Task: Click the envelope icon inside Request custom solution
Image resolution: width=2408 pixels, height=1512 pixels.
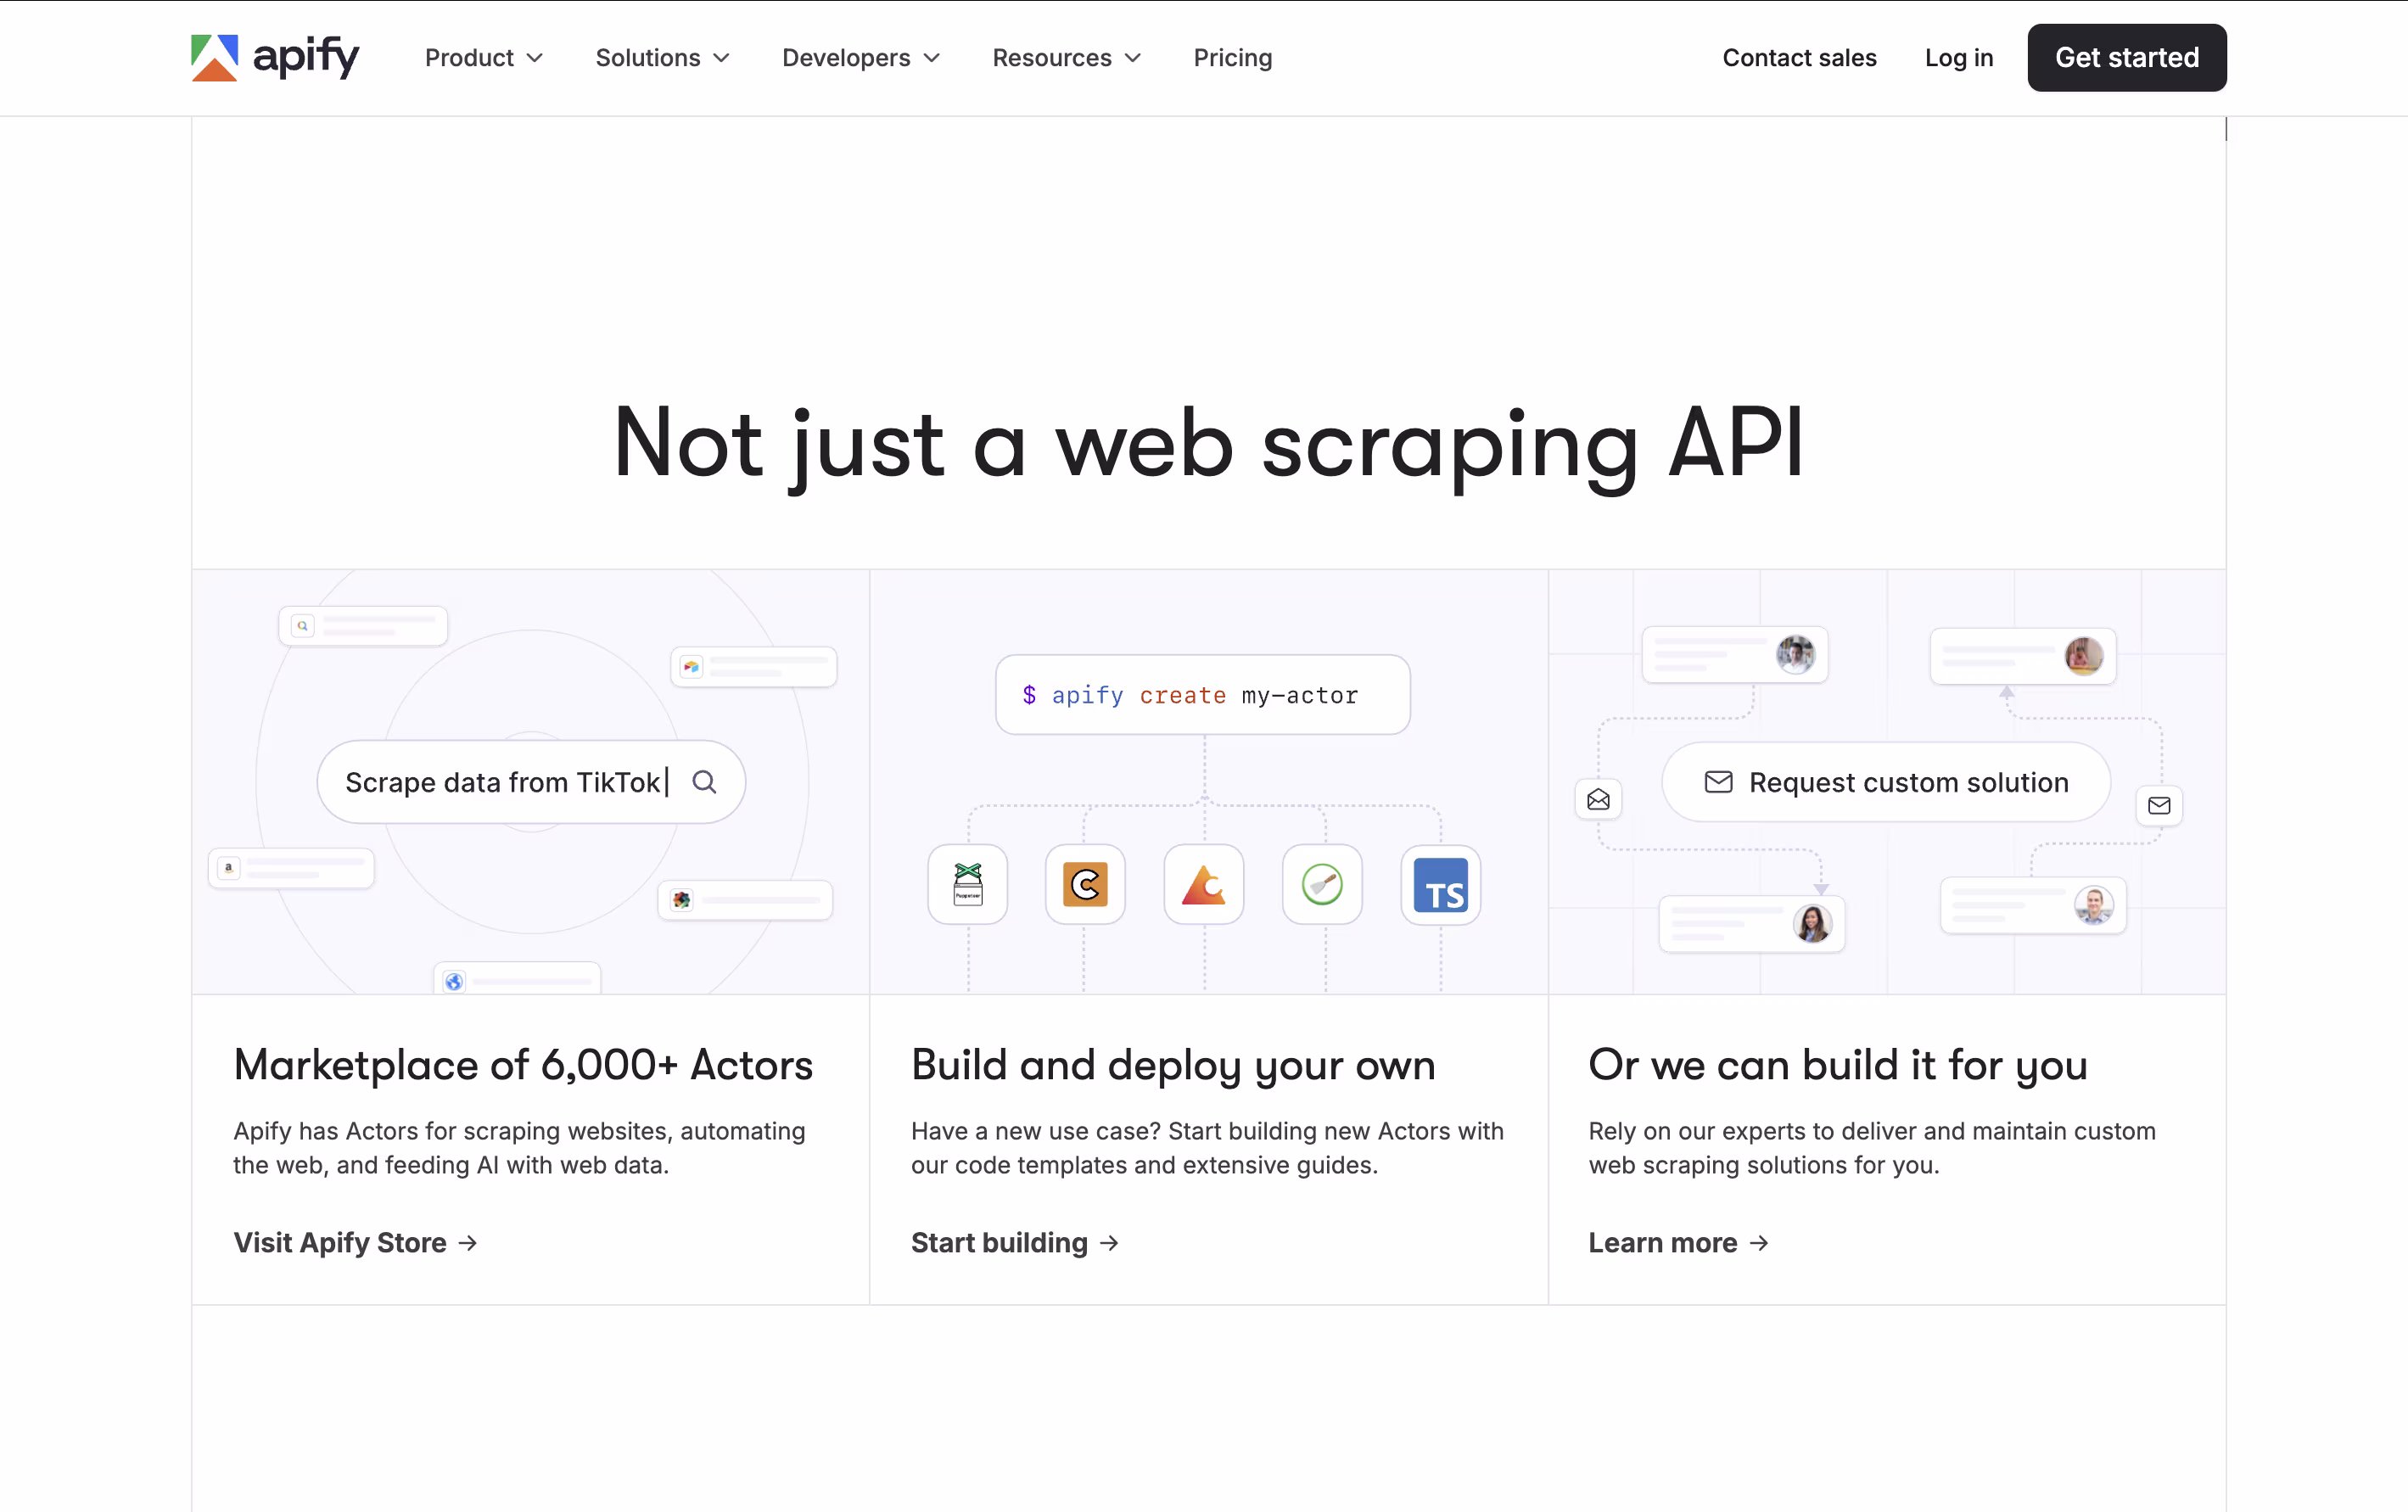Action: [1718, 782]
